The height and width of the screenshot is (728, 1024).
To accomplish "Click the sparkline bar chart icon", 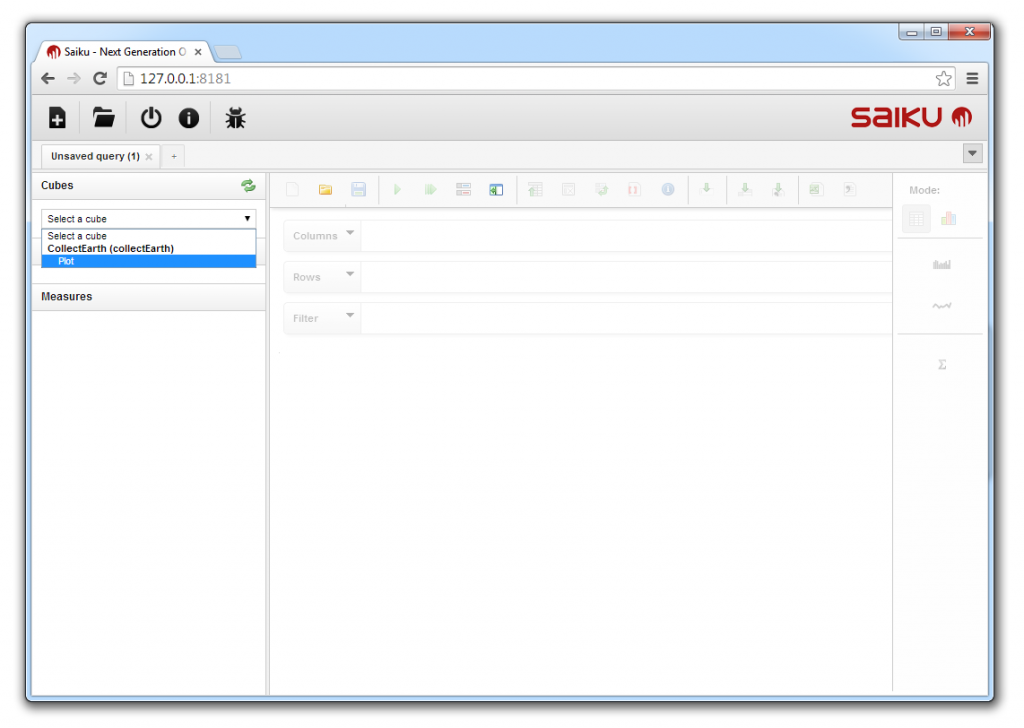I will 942,264.
